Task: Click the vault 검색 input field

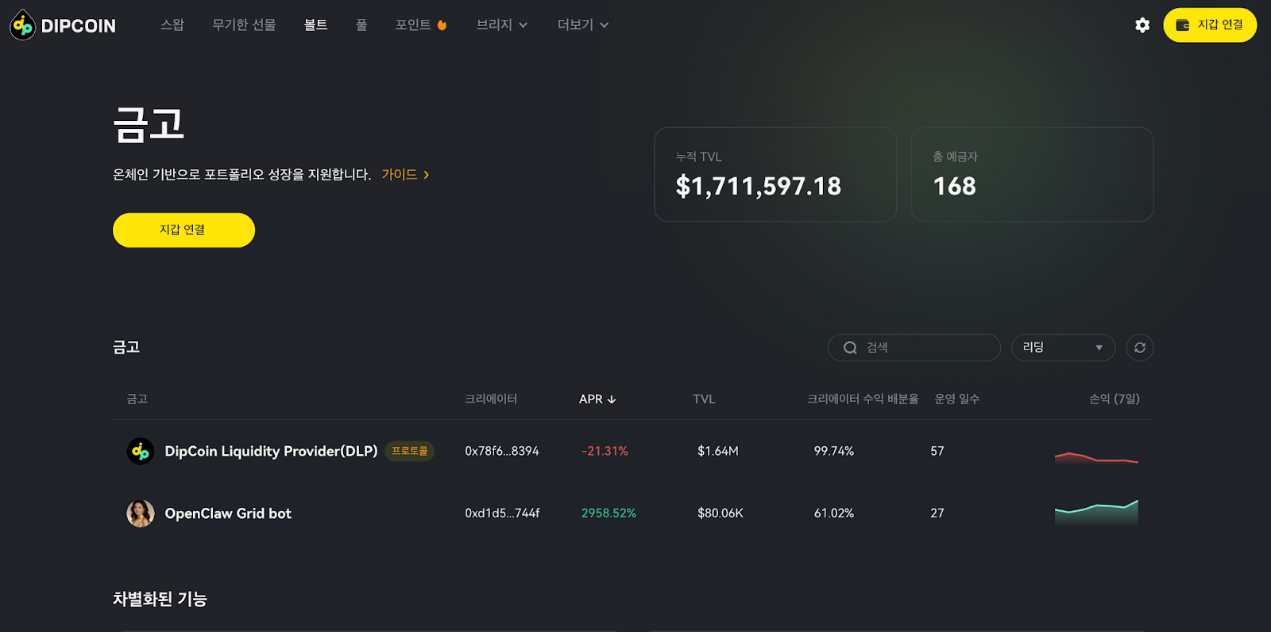Action: [925, 347]
